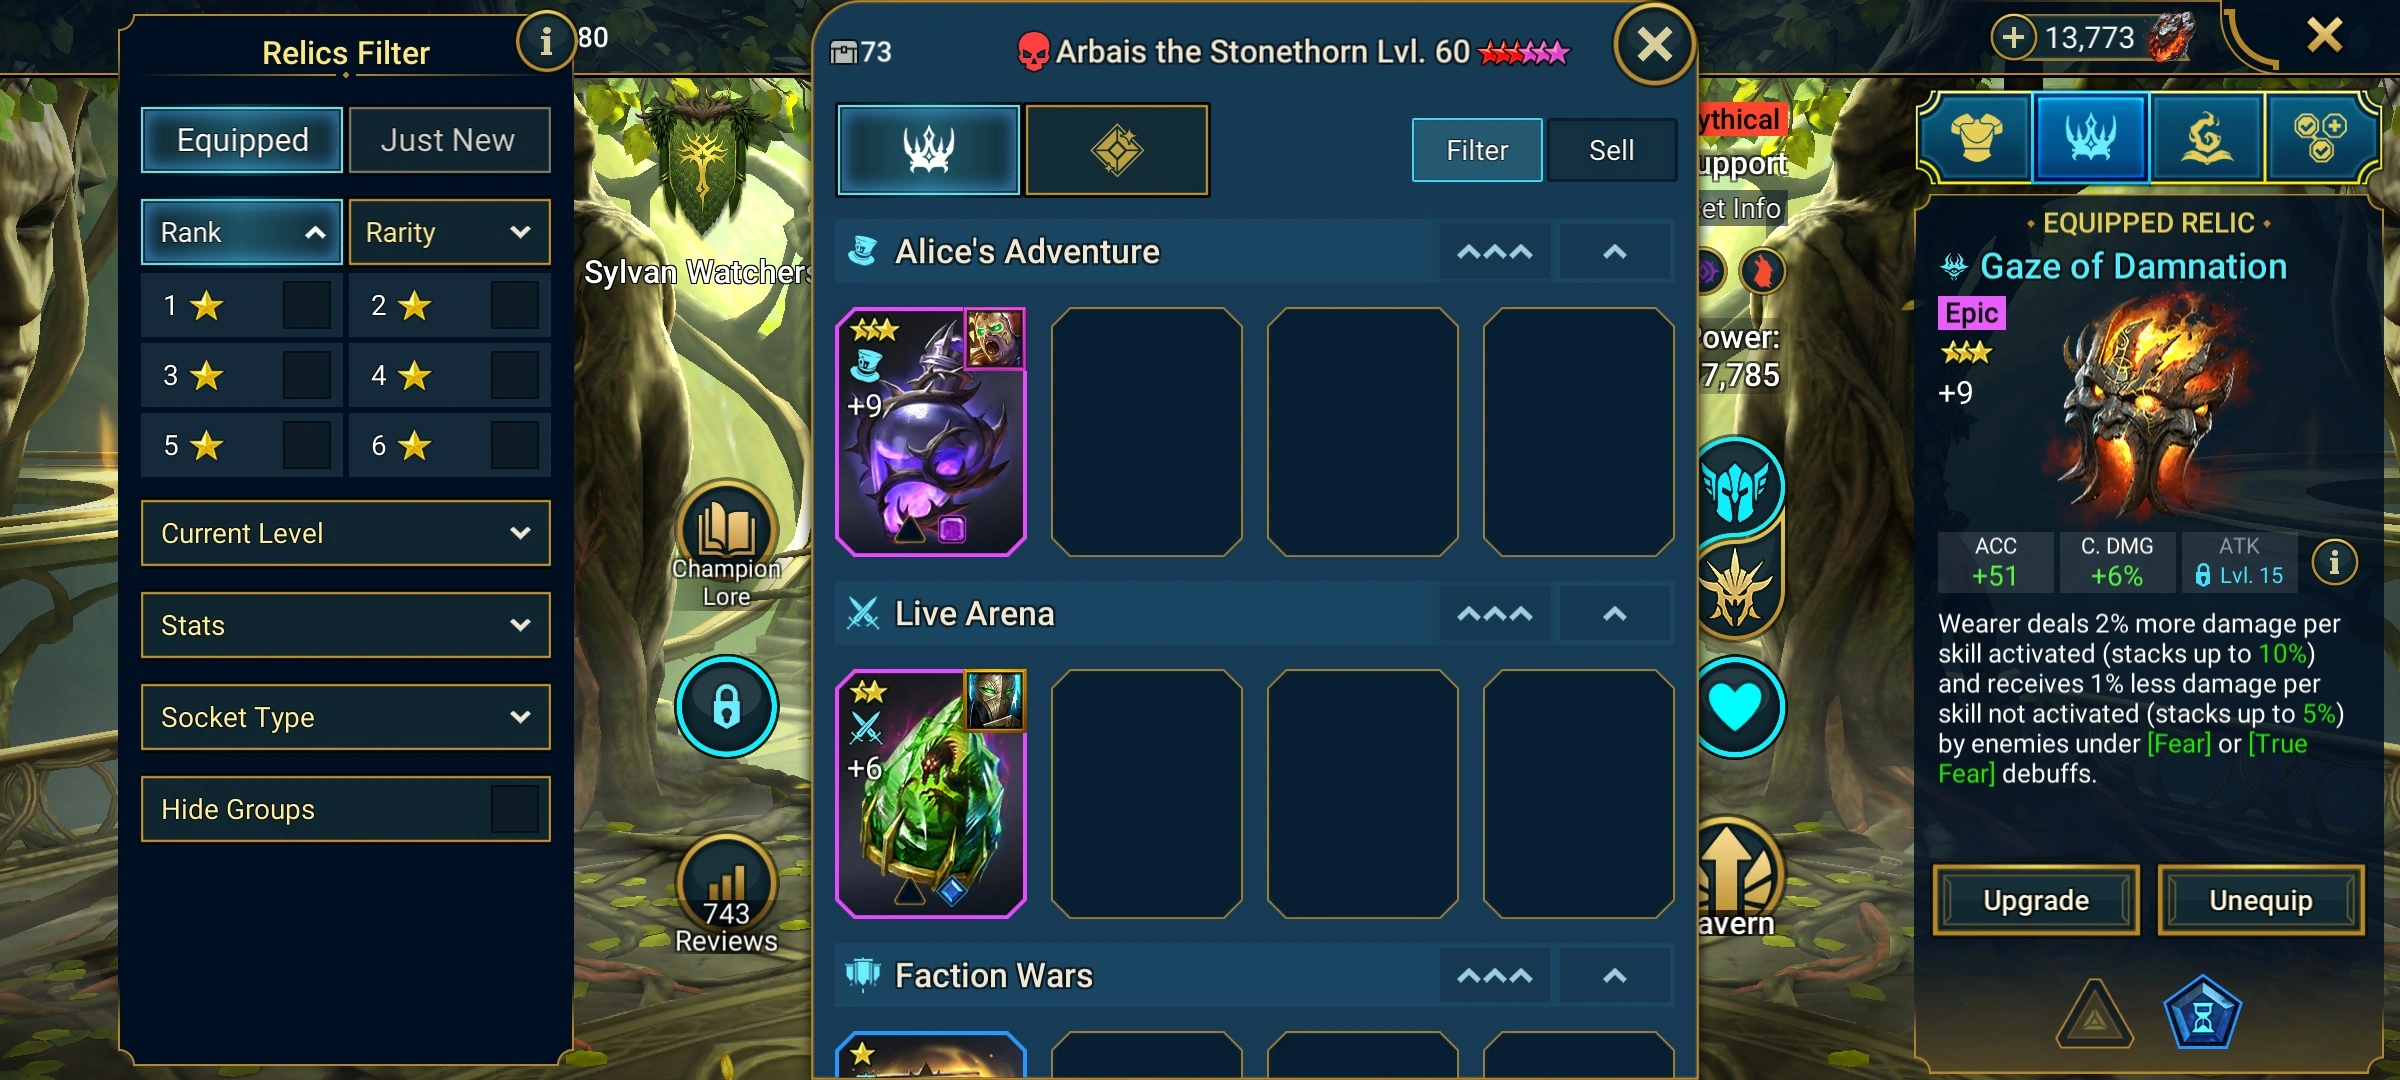
Task: Switch to the Equipped filter tab
Action: (x=242, y=140)
